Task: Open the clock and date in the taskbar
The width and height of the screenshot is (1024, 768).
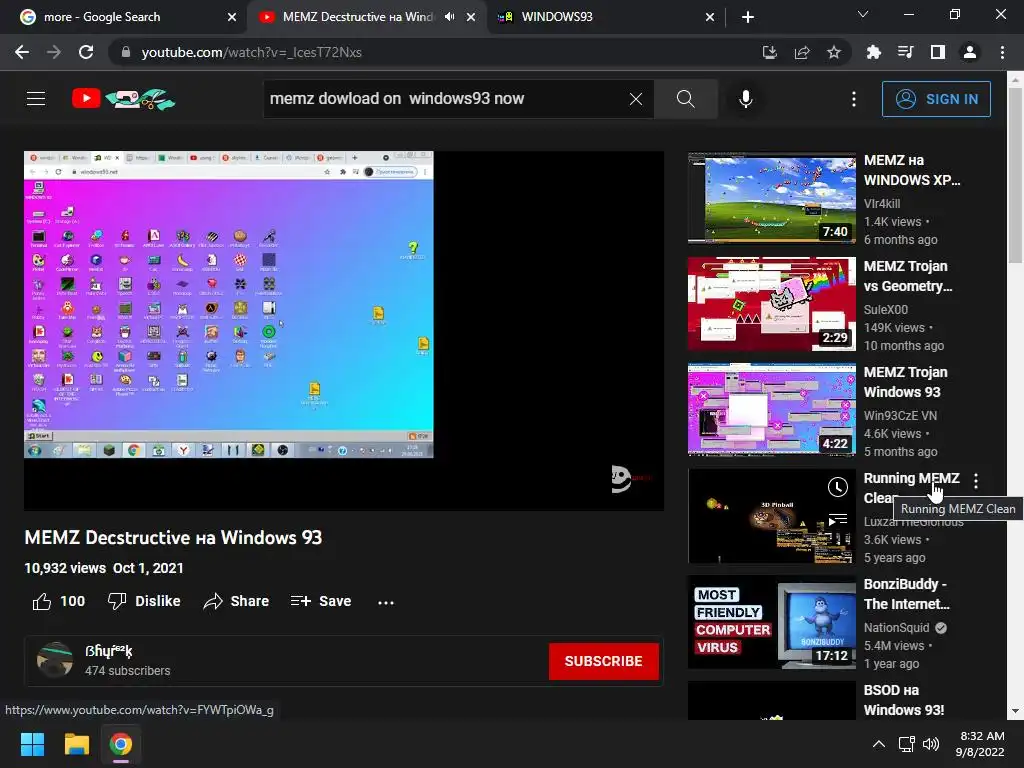Action: click(x=980, y=744)
